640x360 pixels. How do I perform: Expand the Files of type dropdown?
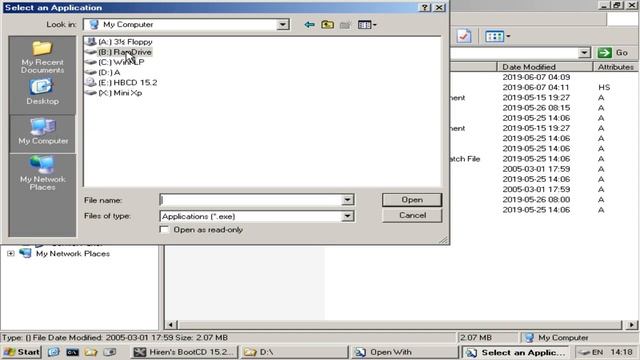click(347, 216)
